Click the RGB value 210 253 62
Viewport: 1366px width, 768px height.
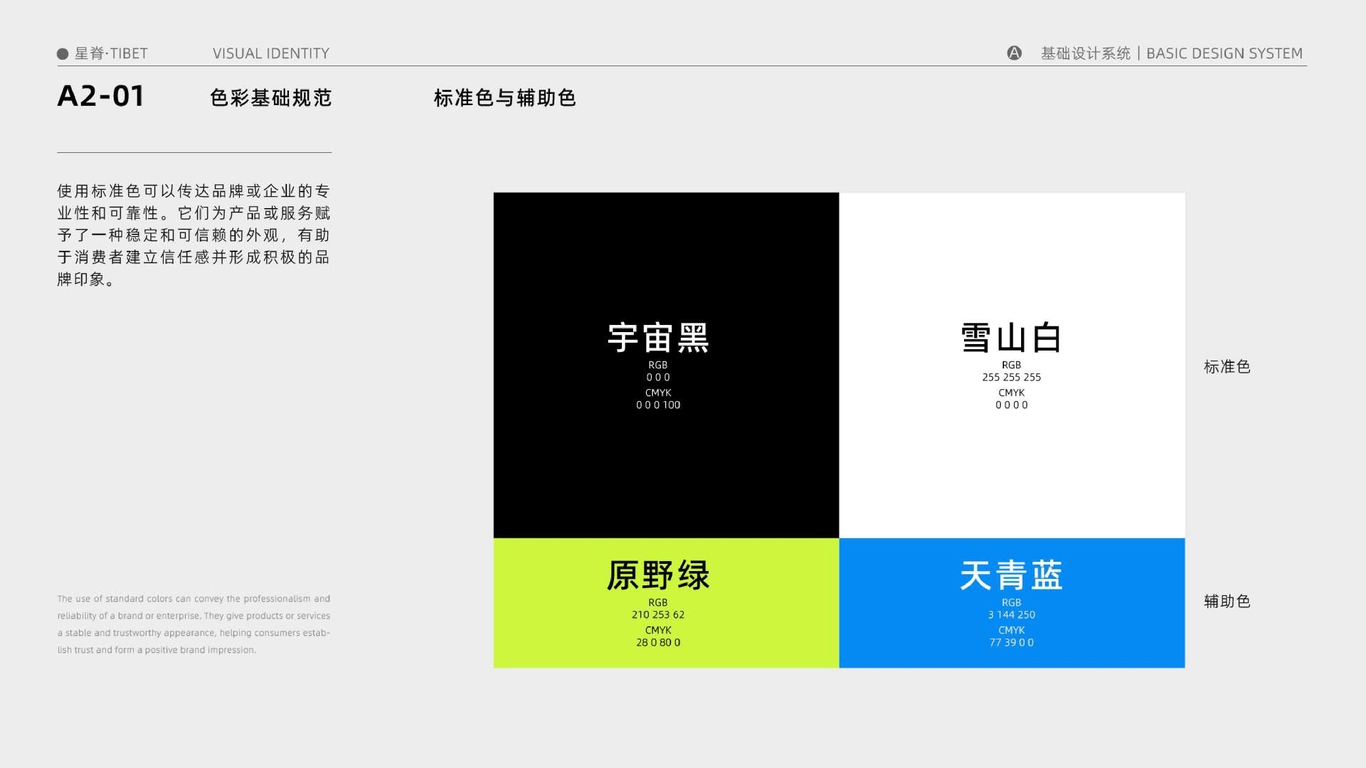click(658, 615)
